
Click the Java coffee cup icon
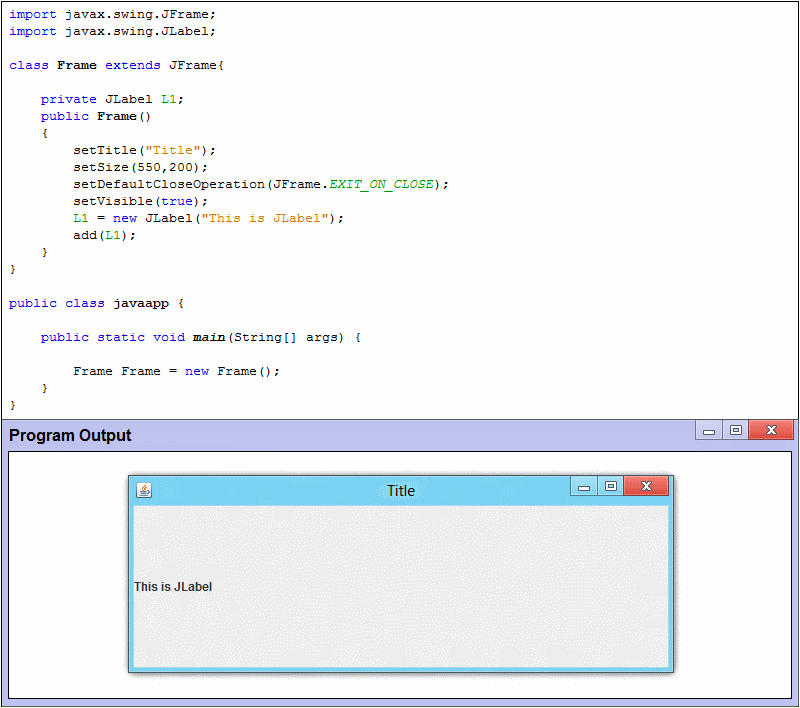pos(143,490)
